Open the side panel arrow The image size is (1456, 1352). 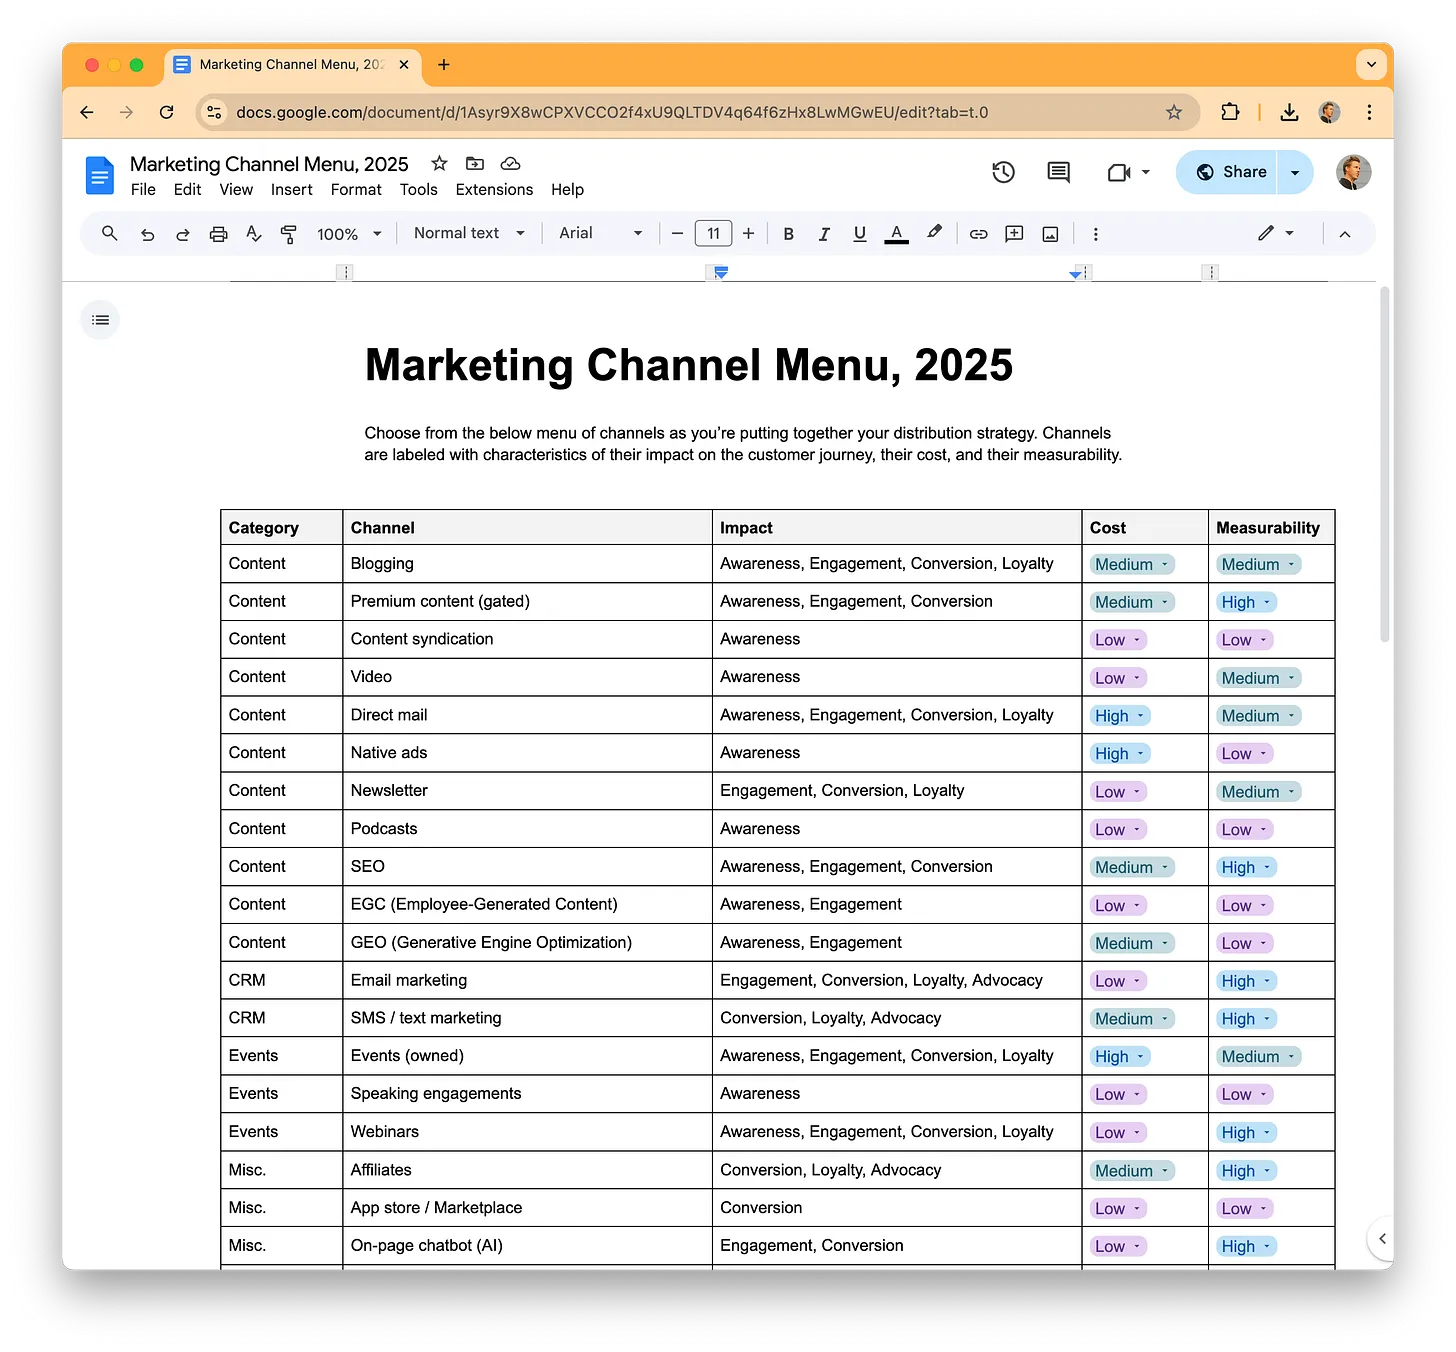pyautogui.click(x=1381, y=1239)
